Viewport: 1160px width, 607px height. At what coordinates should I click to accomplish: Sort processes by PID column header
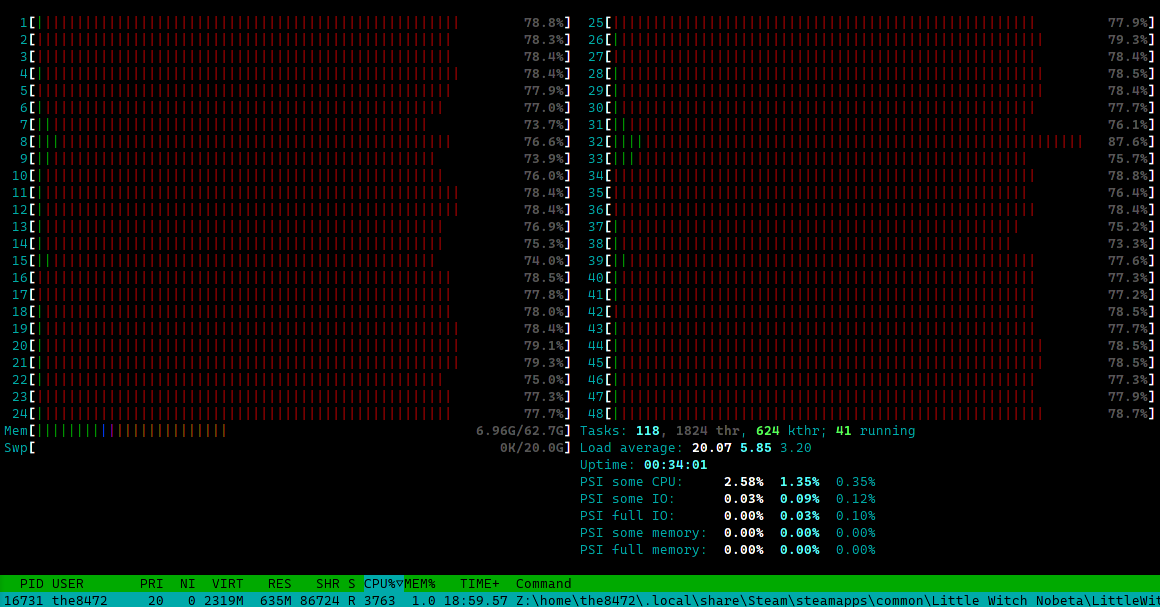pos(32,584)
